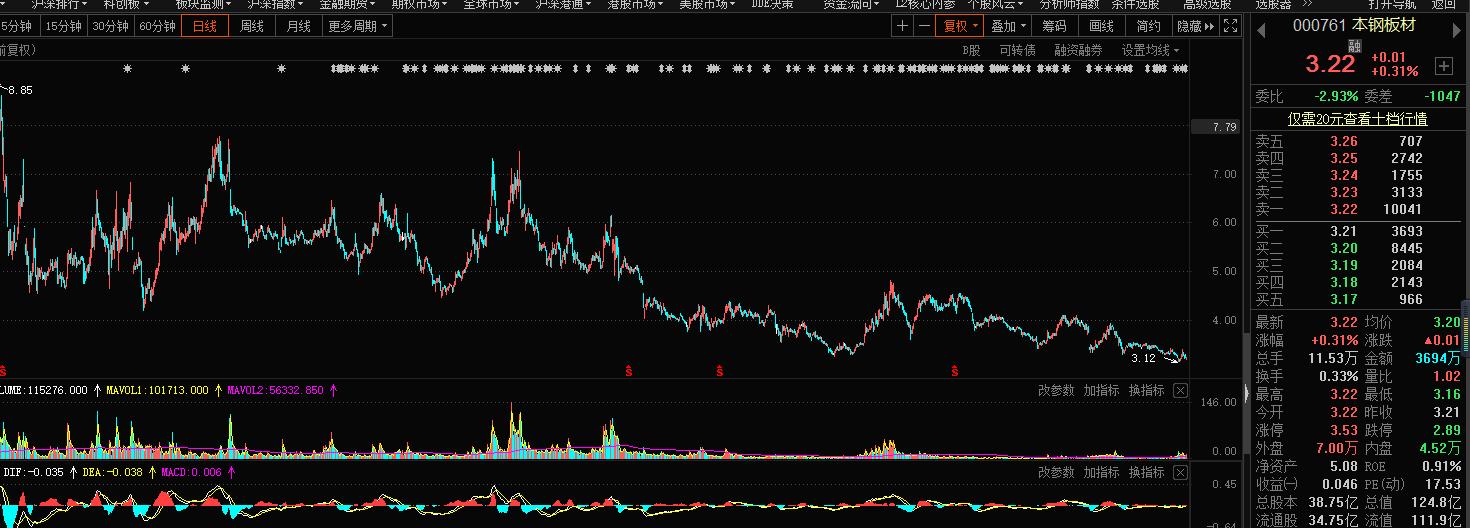Open the 科创板 menu
1470x528 pixels.
point(126,4)
